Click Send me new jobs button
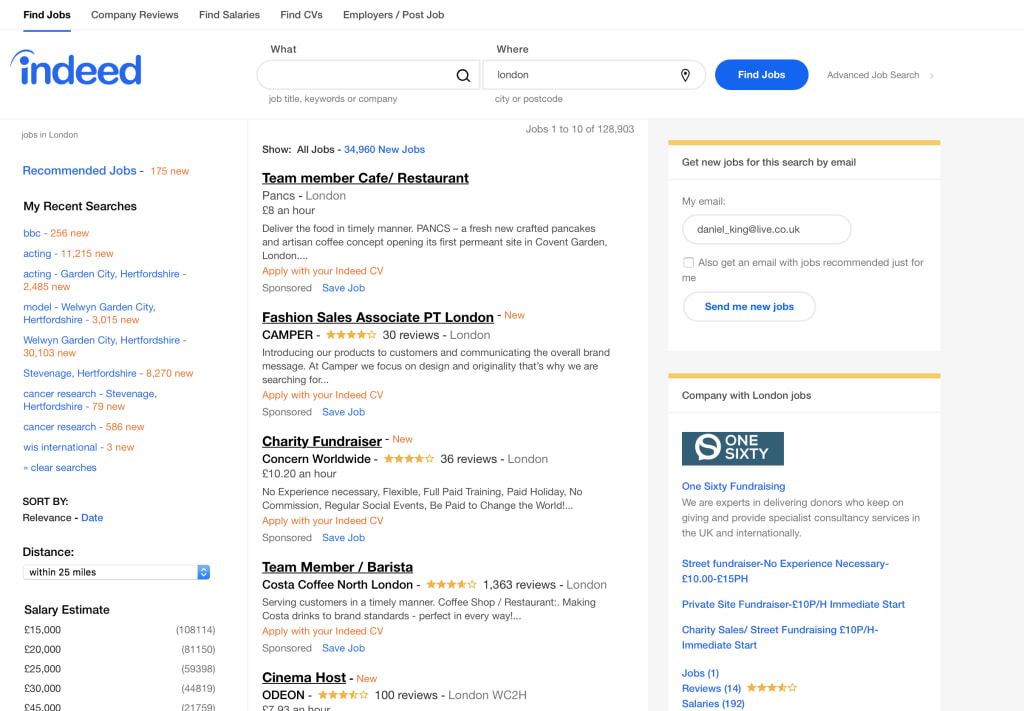The height and width of the screenshot is (711, 1024). tap(749, 307)
